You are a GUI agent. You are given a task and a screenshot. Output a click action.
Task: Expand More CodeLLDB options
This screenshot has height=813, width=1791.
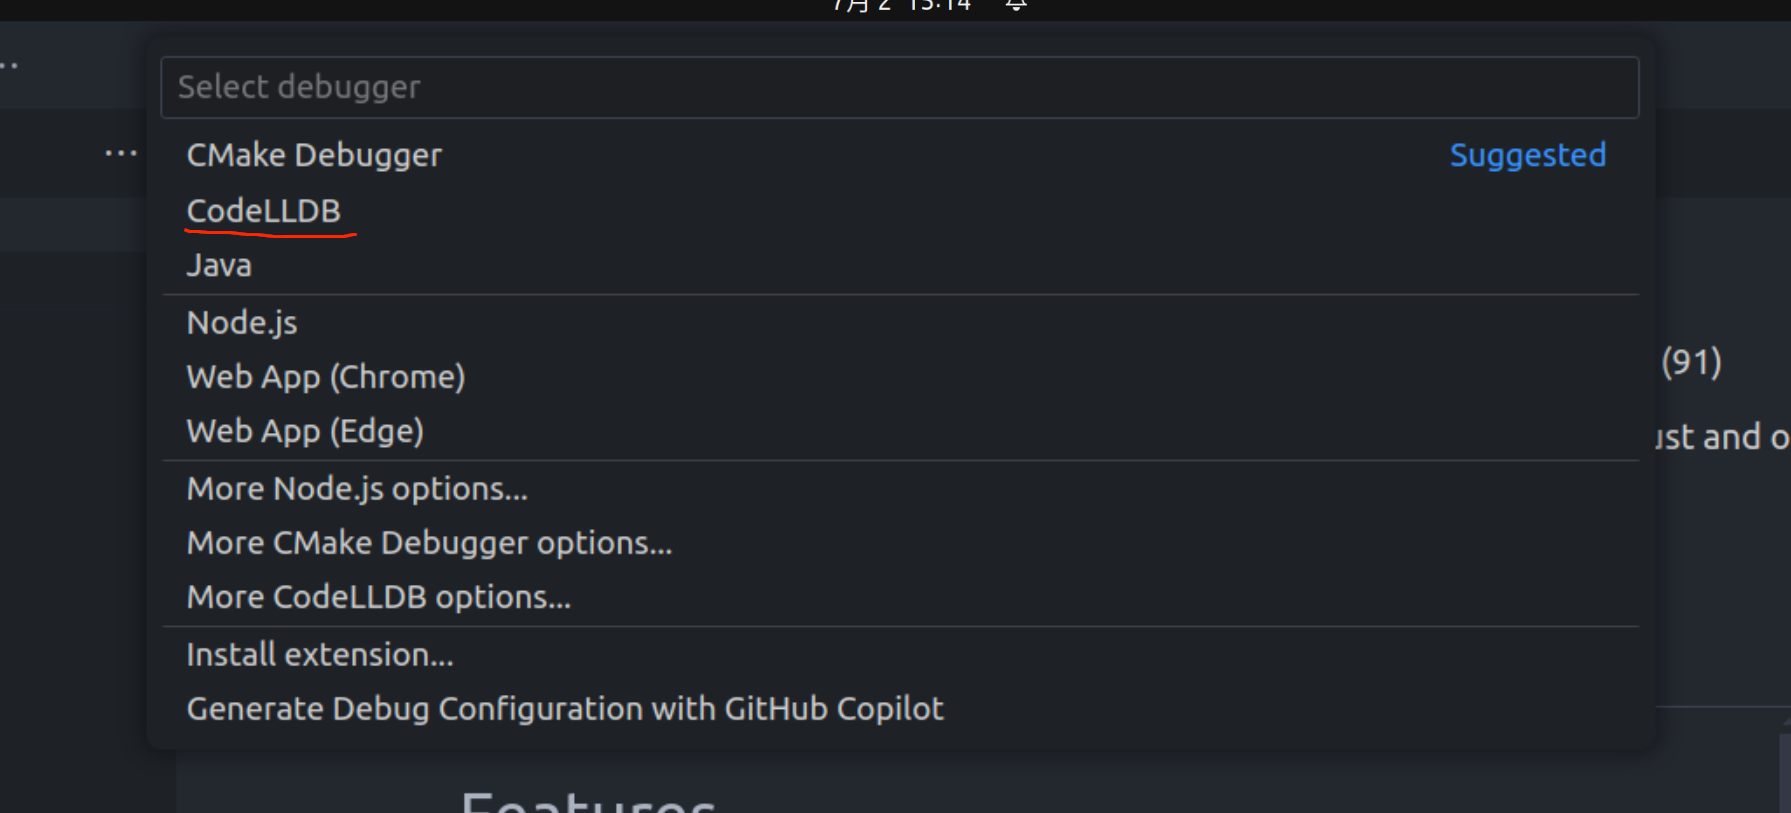[x=379, y=597]
